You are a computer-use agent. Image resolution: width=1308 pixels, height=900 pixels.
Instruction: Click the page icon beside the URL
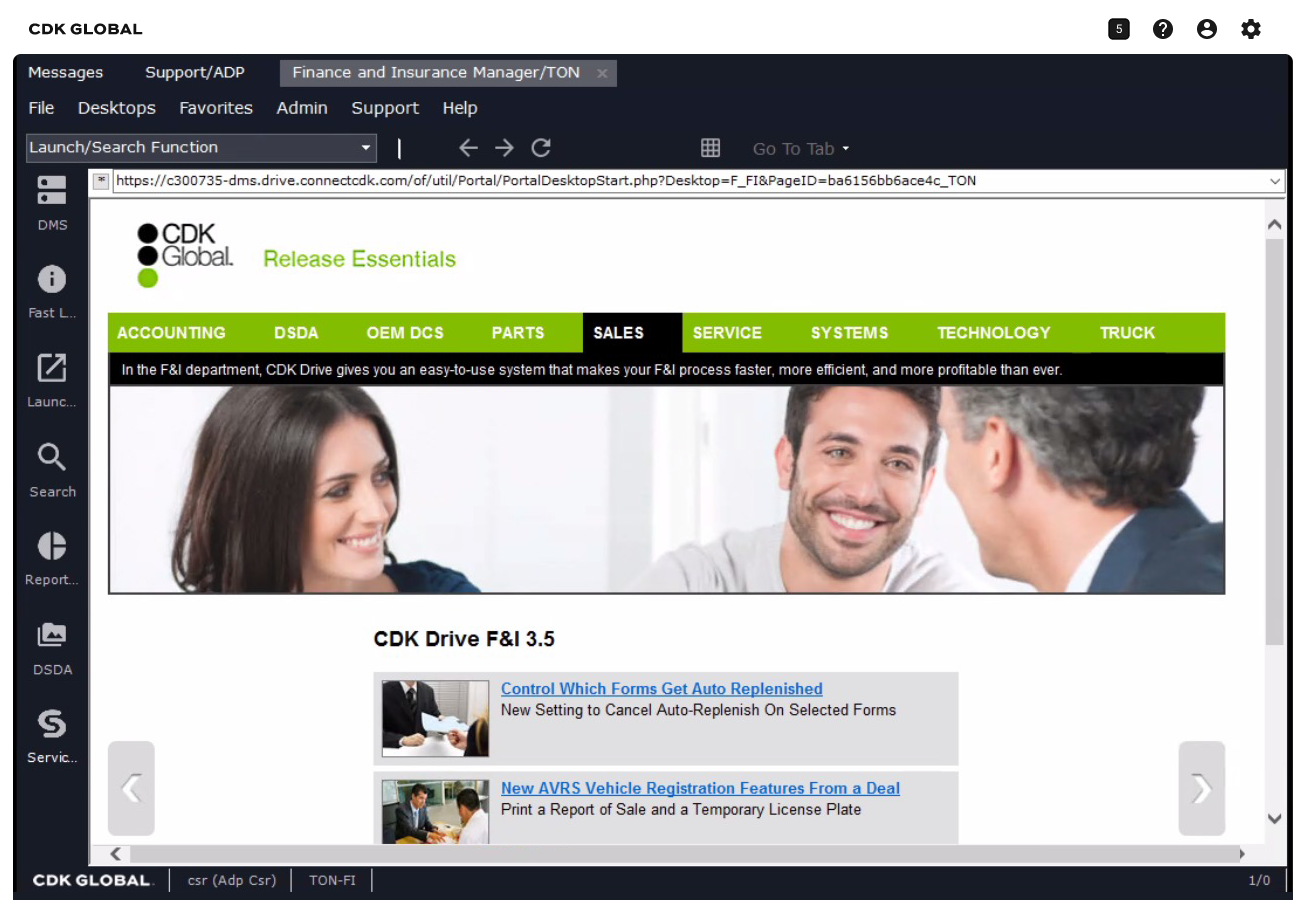coord(101,181)
